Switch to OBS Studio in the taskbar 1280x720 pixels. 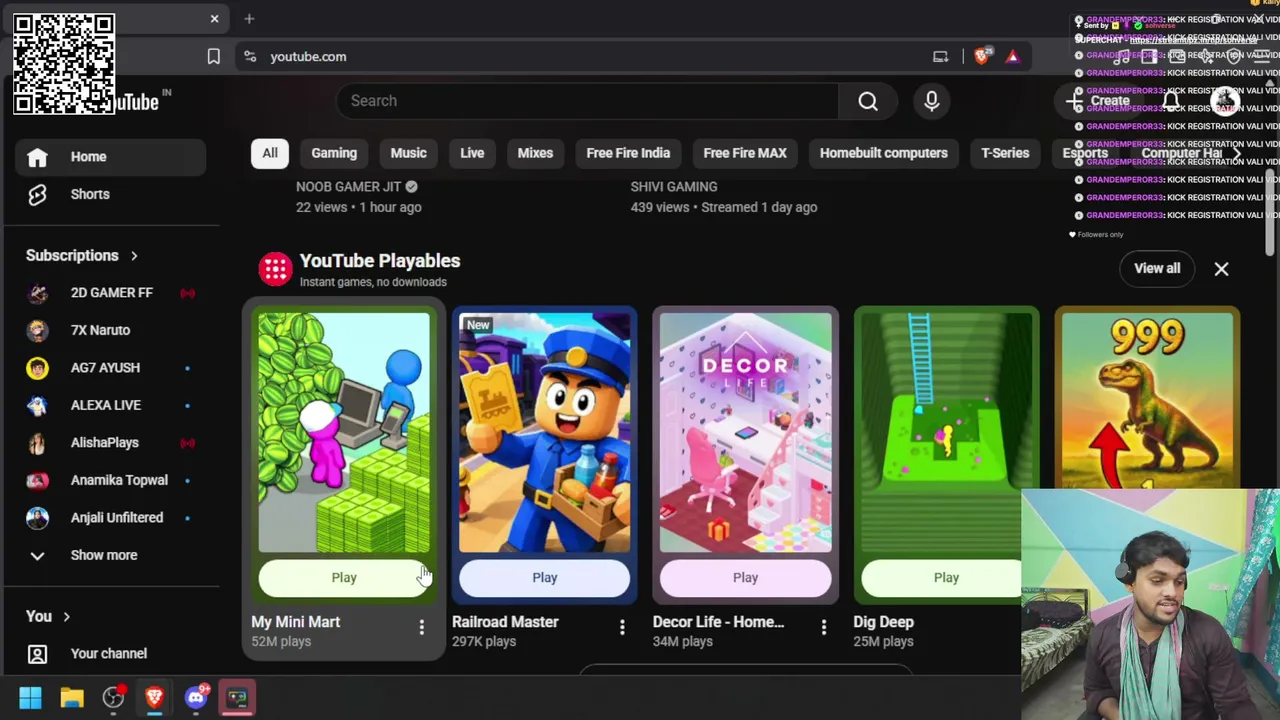(x=113, y=697)
